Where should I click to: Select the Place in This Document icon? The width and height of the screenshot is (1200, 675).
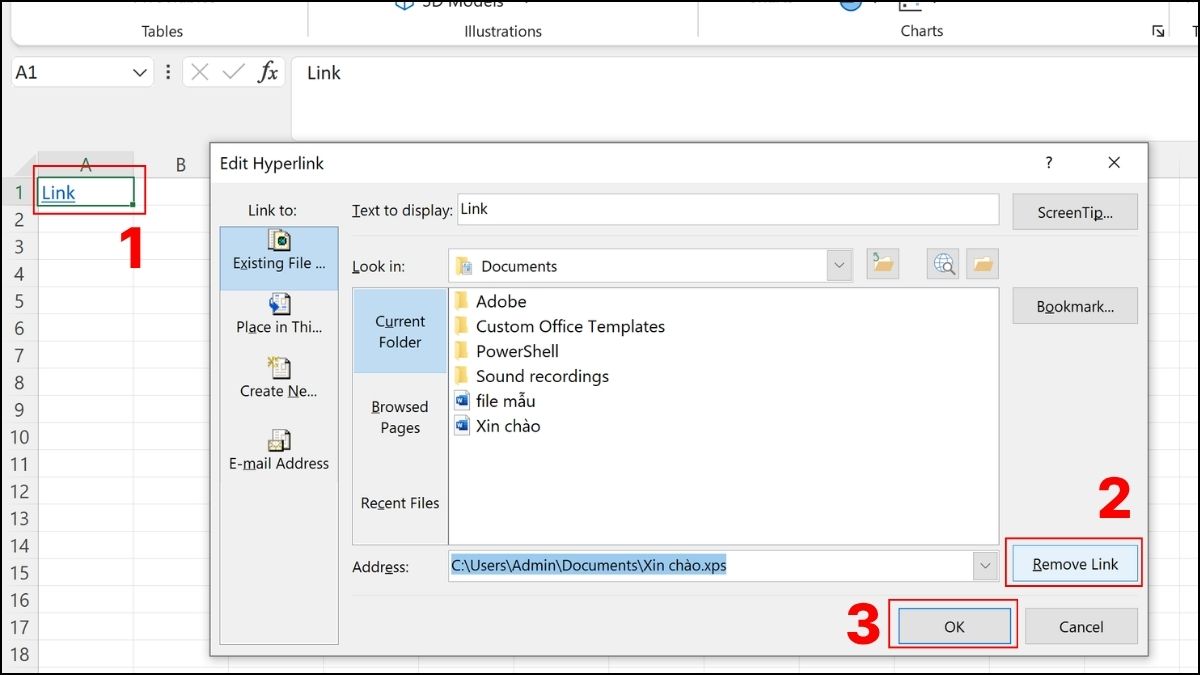[280, 313]
